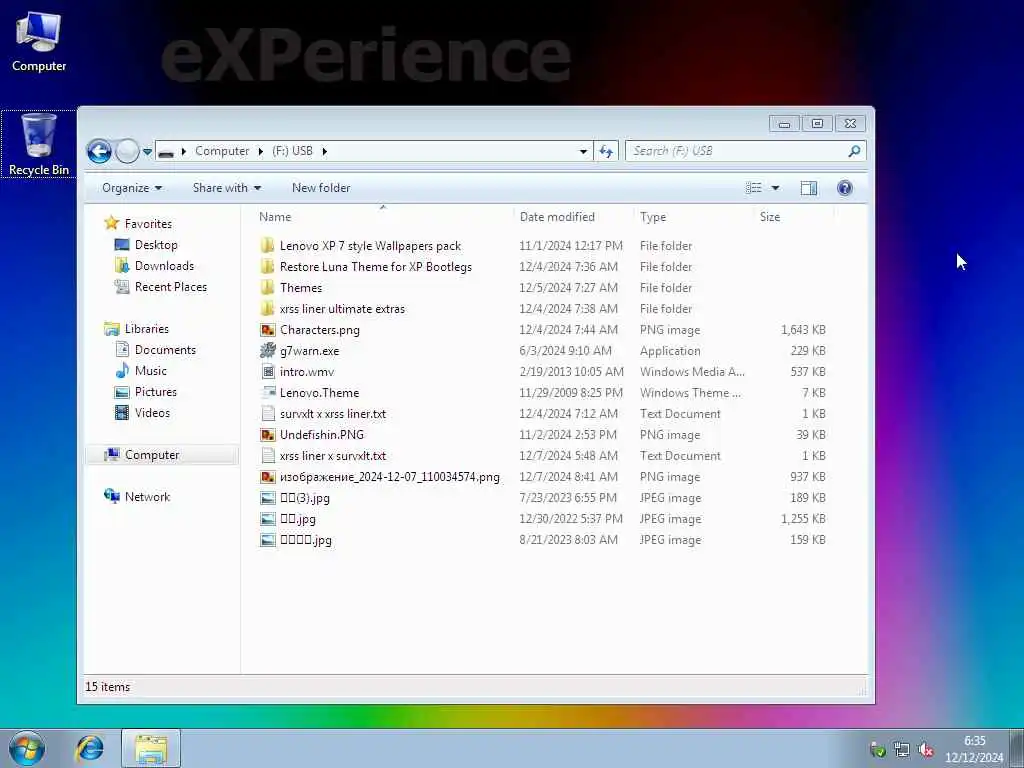Toggle the preview pane button
Viewport: 1024px width, 768px height.
808,188
